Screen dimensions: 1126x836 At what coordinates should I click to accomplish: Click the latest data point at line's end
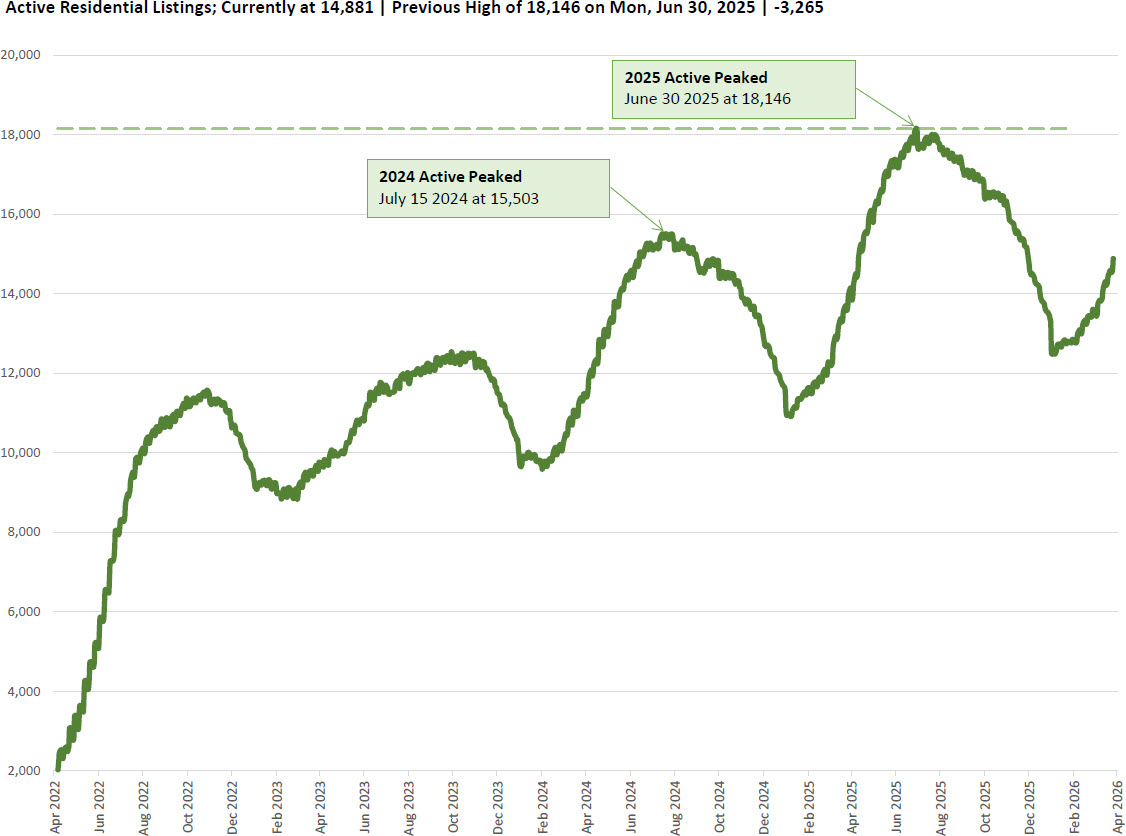pyautogui.click(x=1113, y=259)
